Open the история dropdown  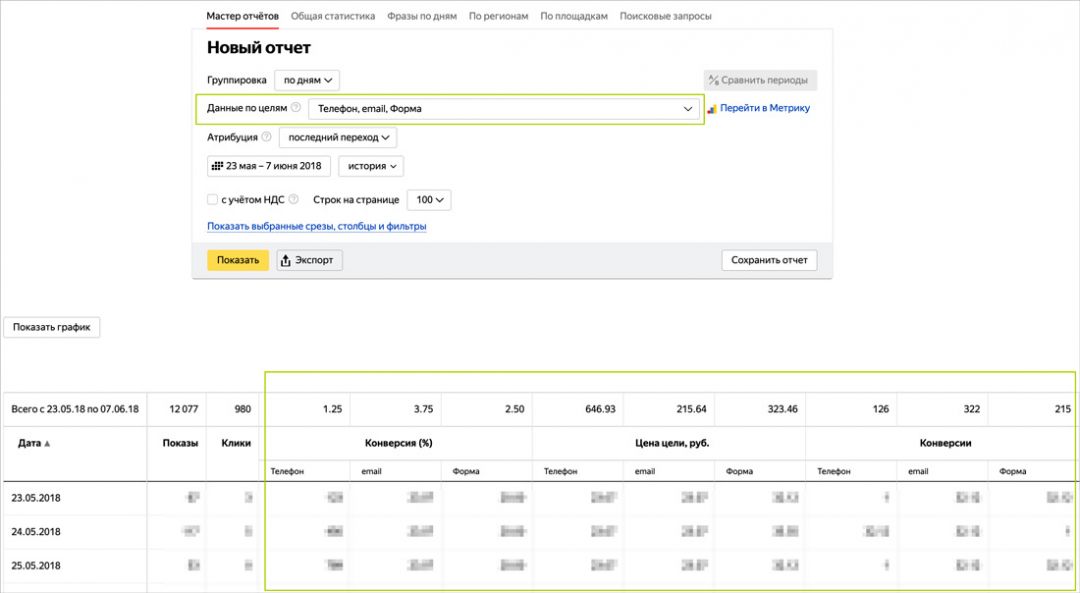[371, 166]
